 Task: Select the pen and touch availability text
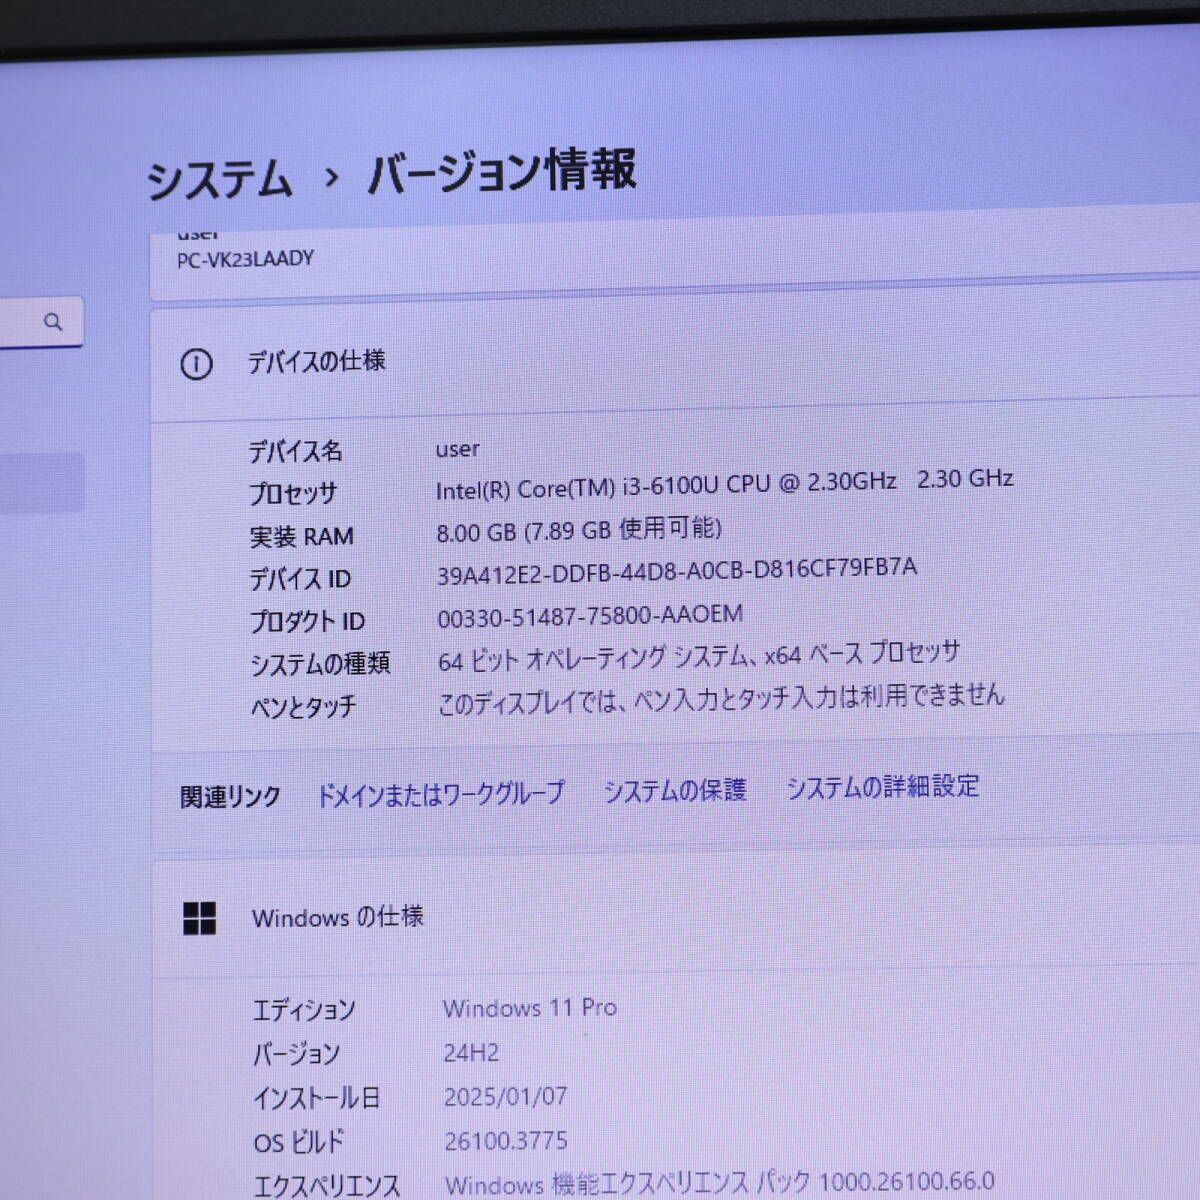[x=721, y=698]
